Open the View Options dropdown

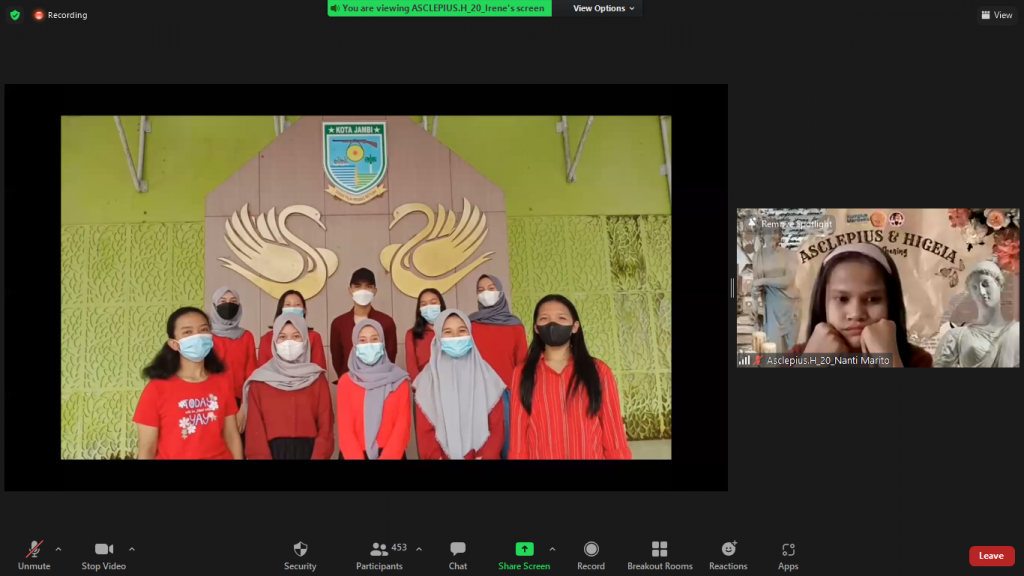pyautogui.click(x=603, y=8)
